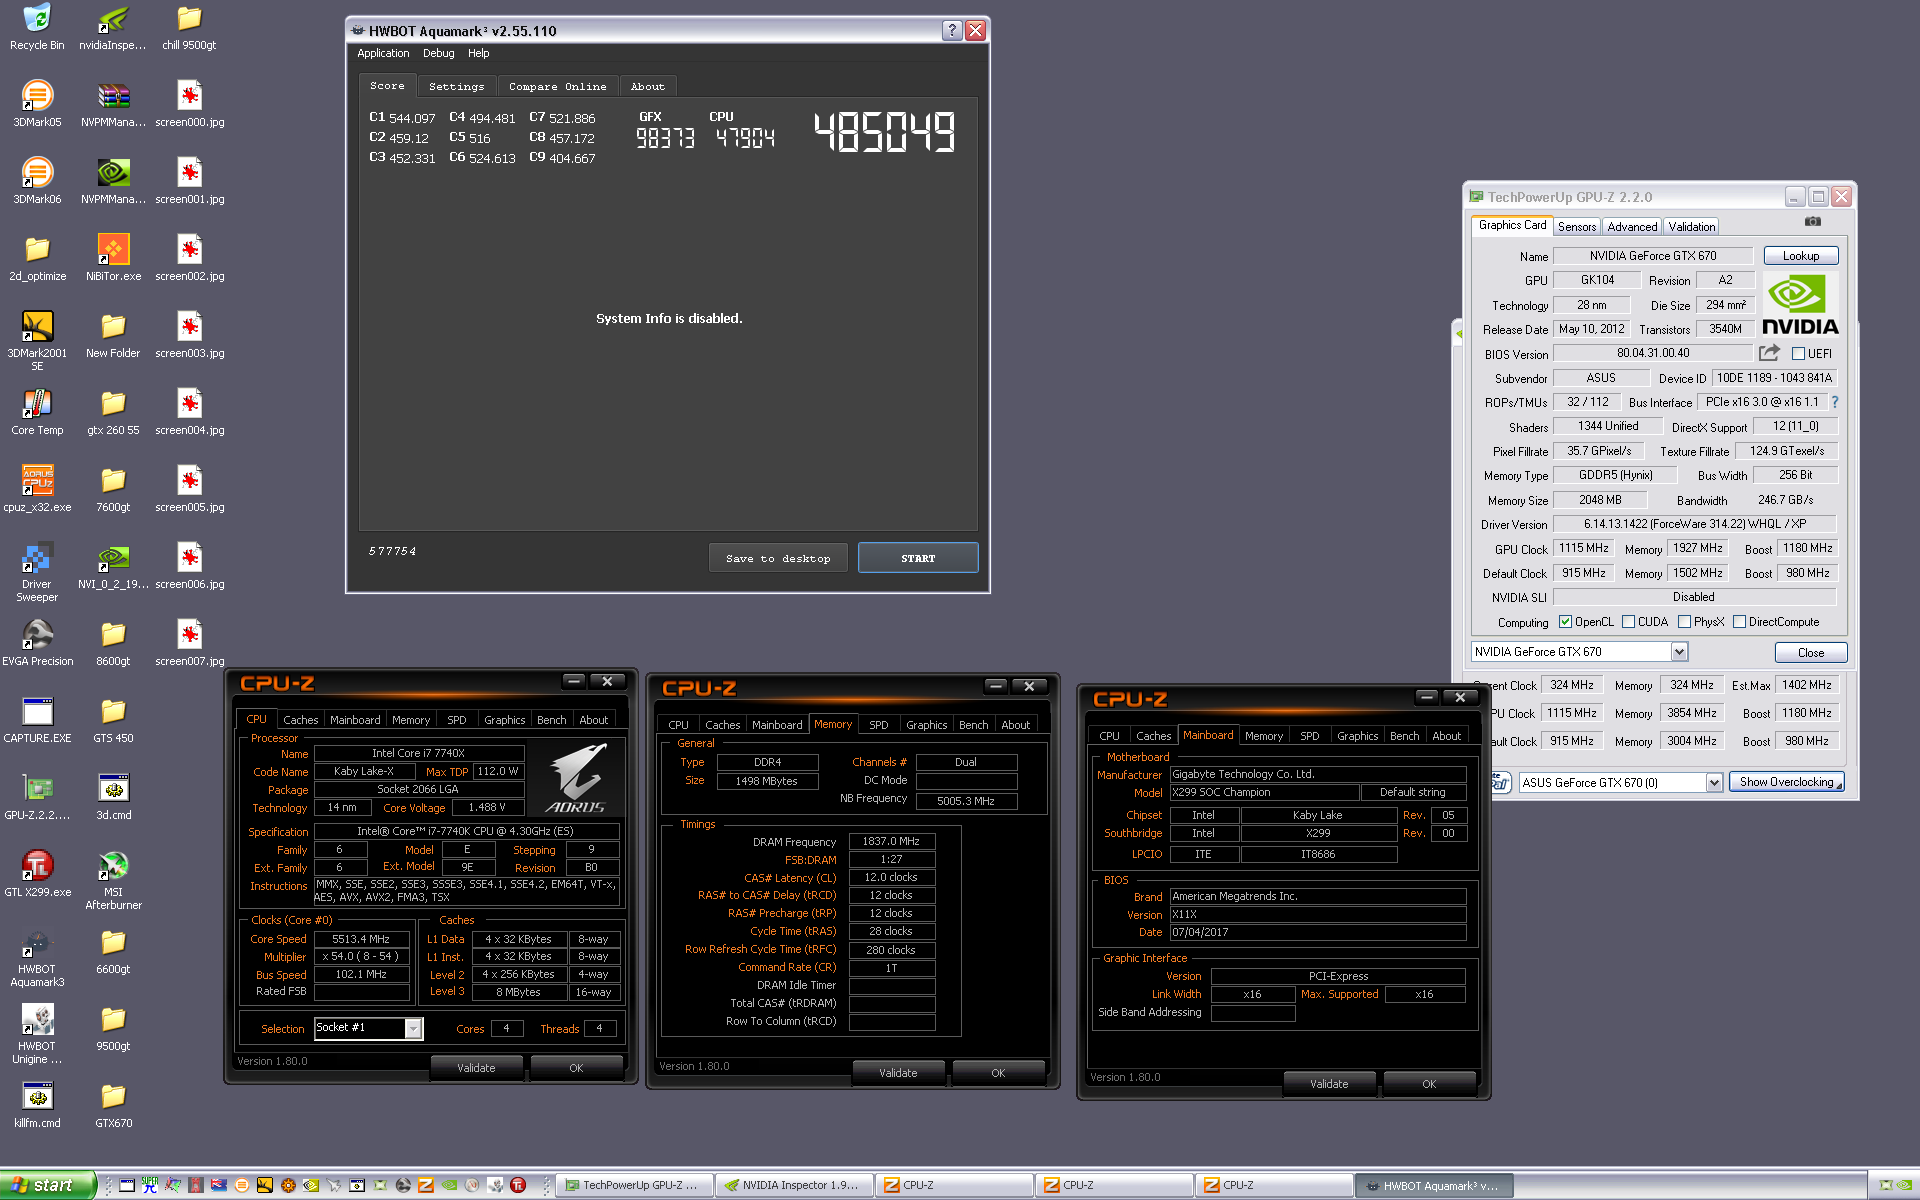Click the Aquamark title bar help button
This screenshot has height=1200, width=1920.
[x=952, y=31]
